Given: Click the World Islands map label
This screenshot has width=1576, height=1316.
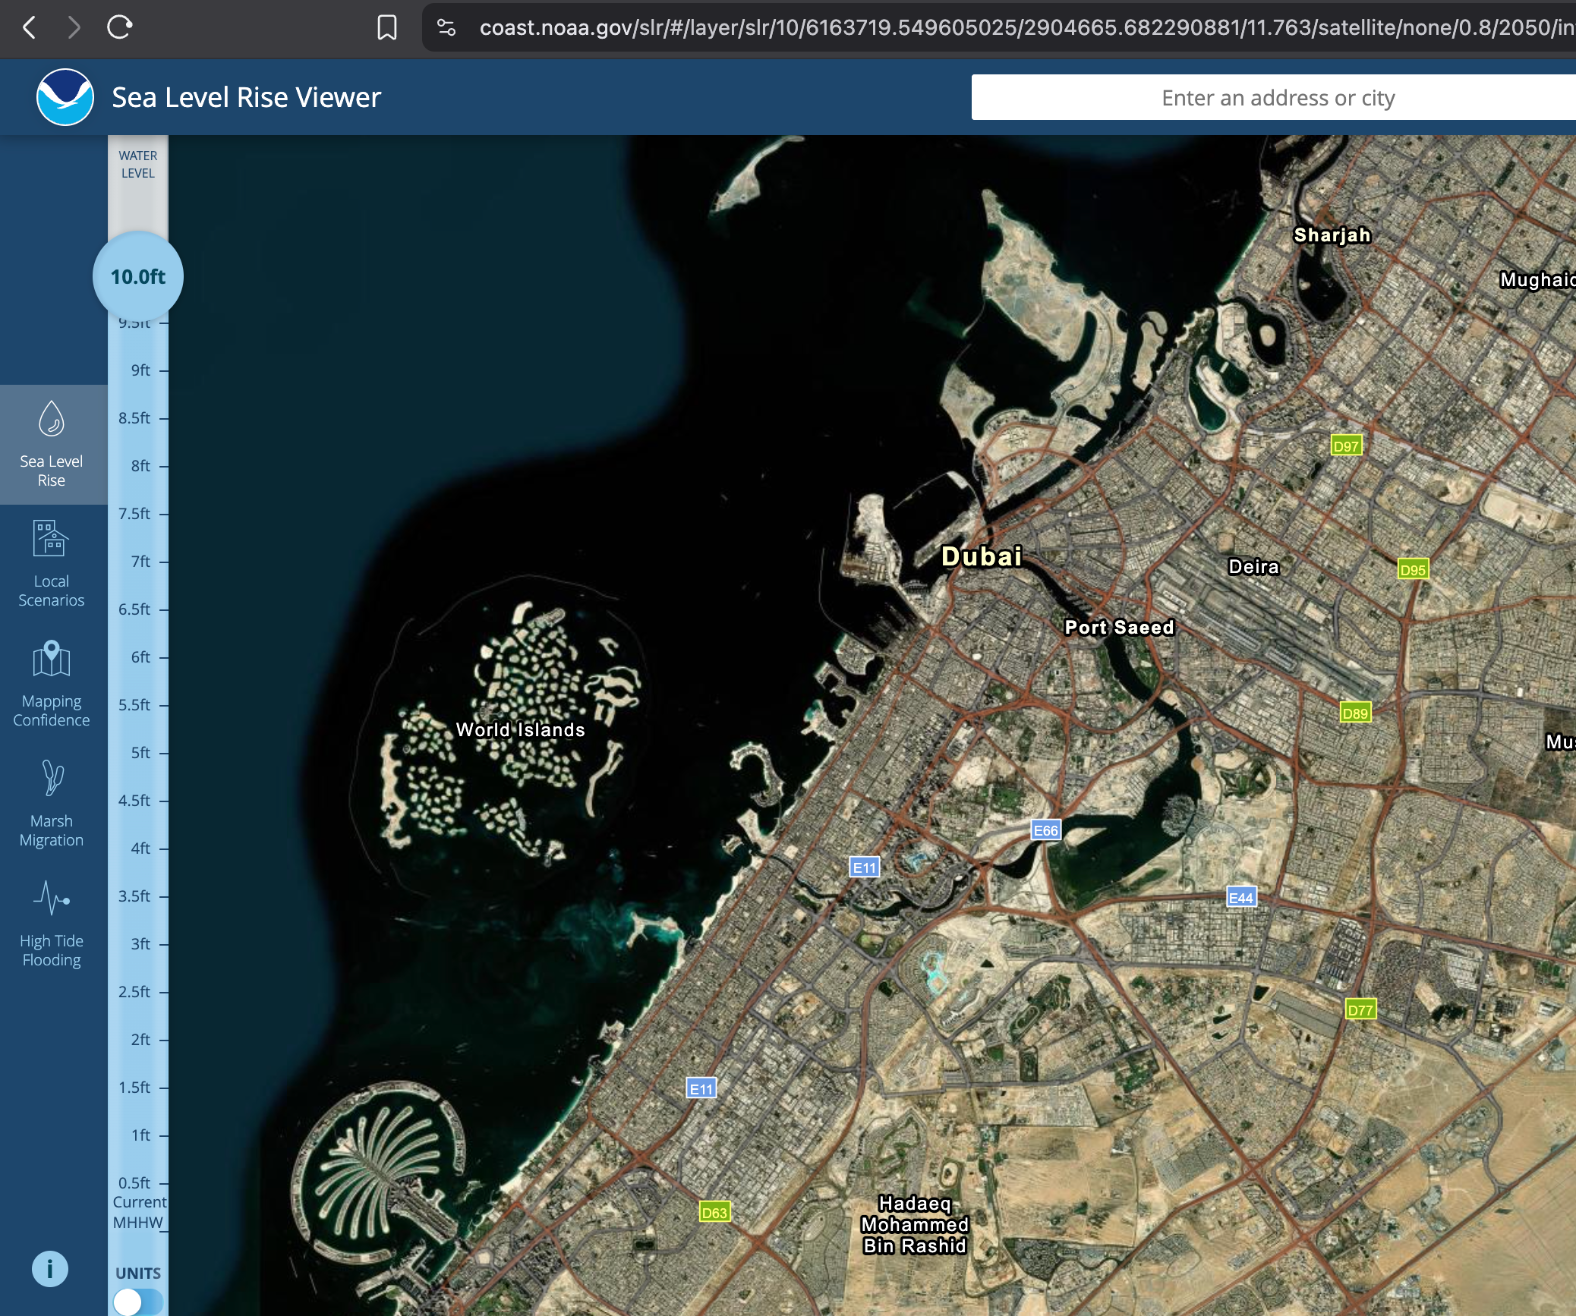Looking at the screenshot, I should (520, 730).
